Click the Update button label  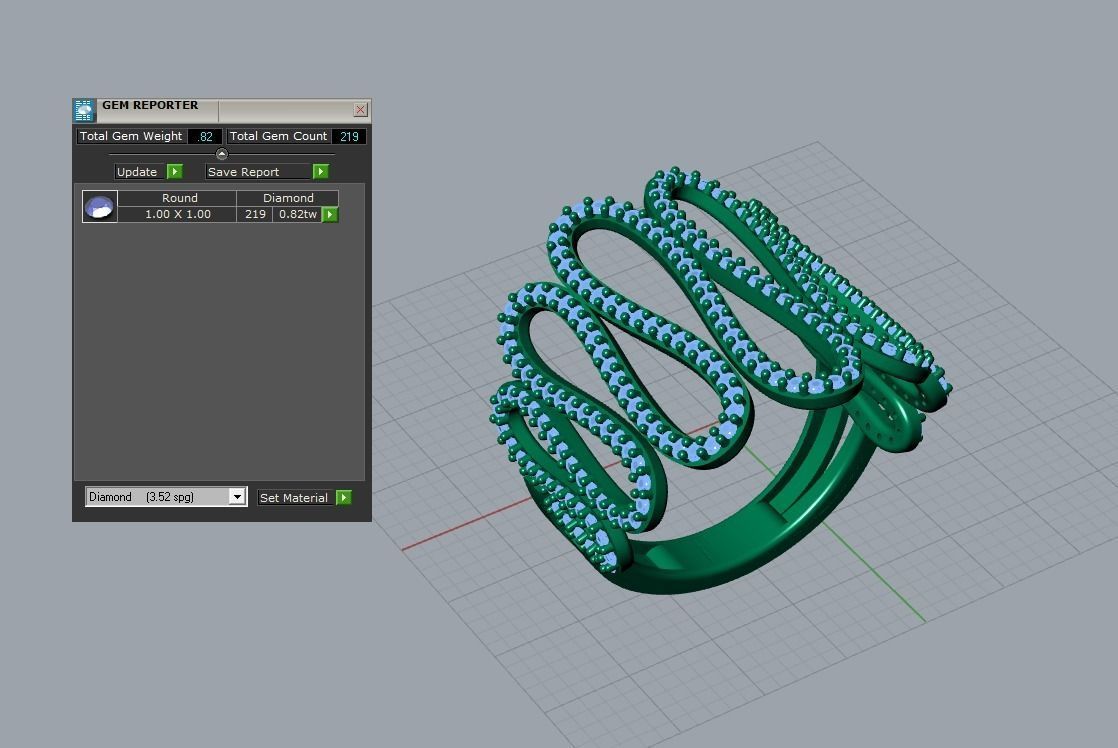pyautogui.click(x=136, y=172)
